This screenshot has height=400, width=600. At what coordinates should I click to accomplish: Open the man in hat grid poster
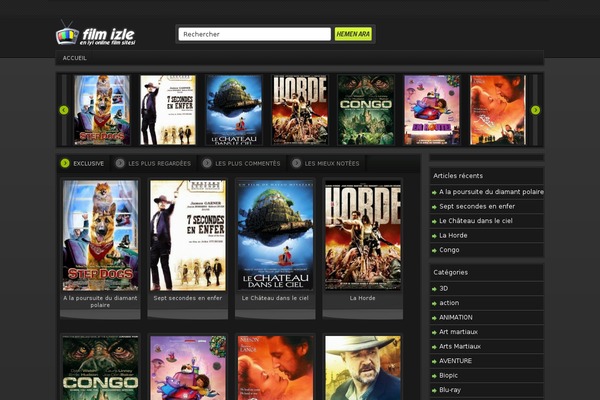coord(363,368)
